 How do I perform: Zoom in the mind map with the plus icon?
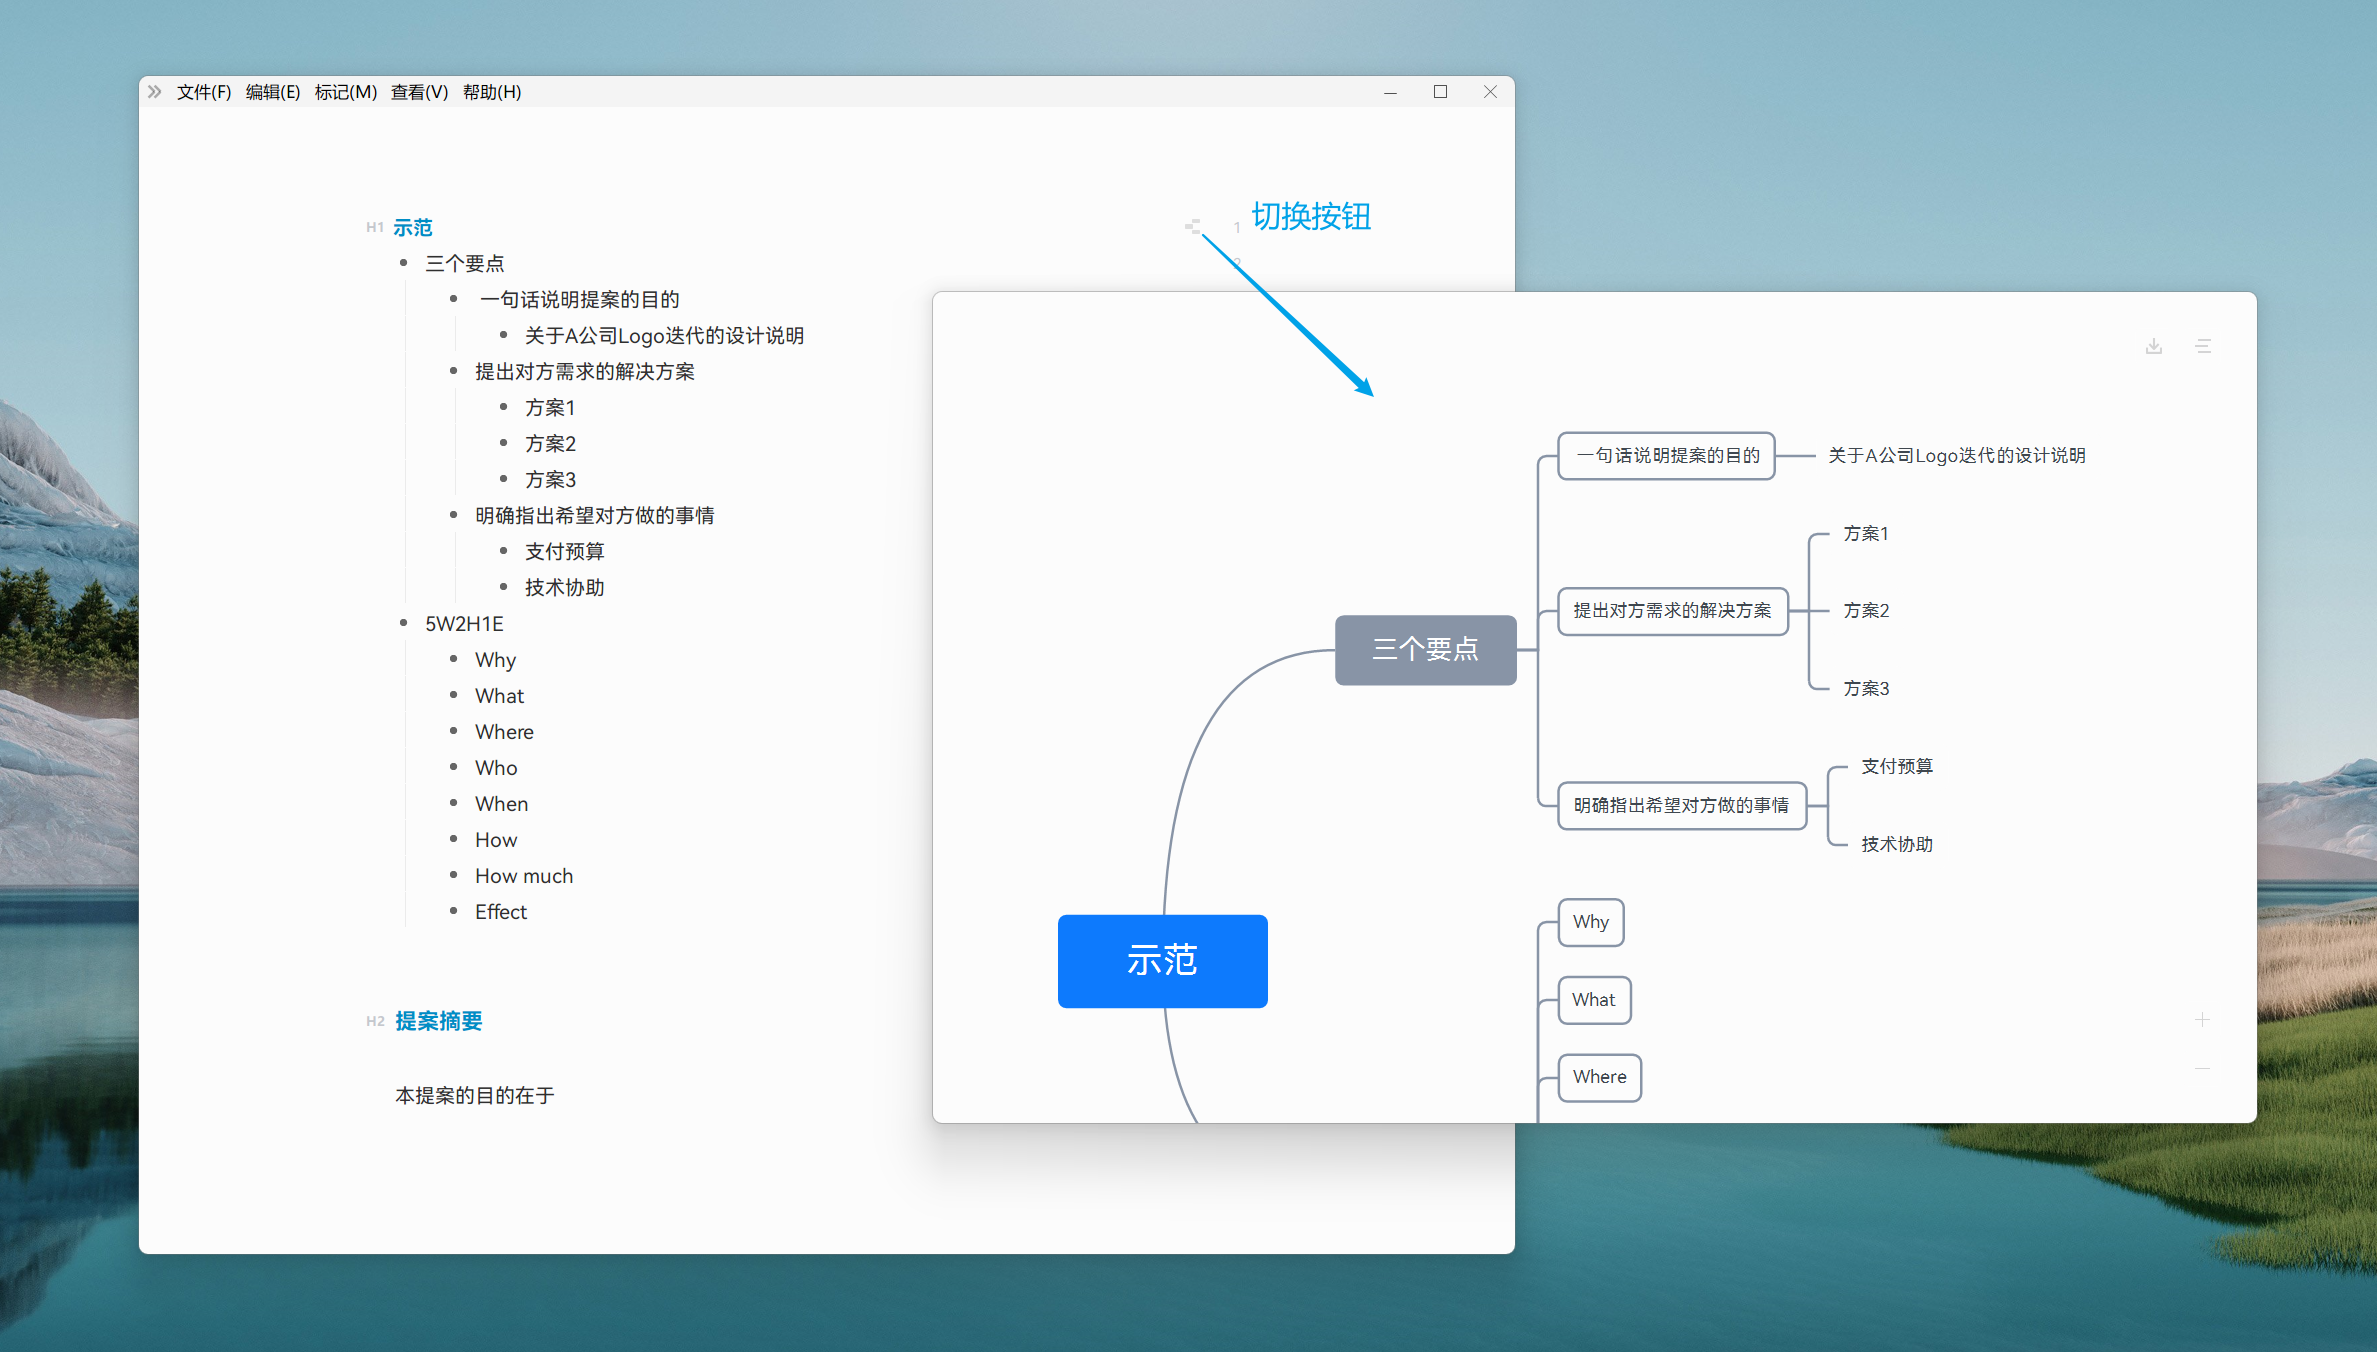click(x=2202, y=1020)
